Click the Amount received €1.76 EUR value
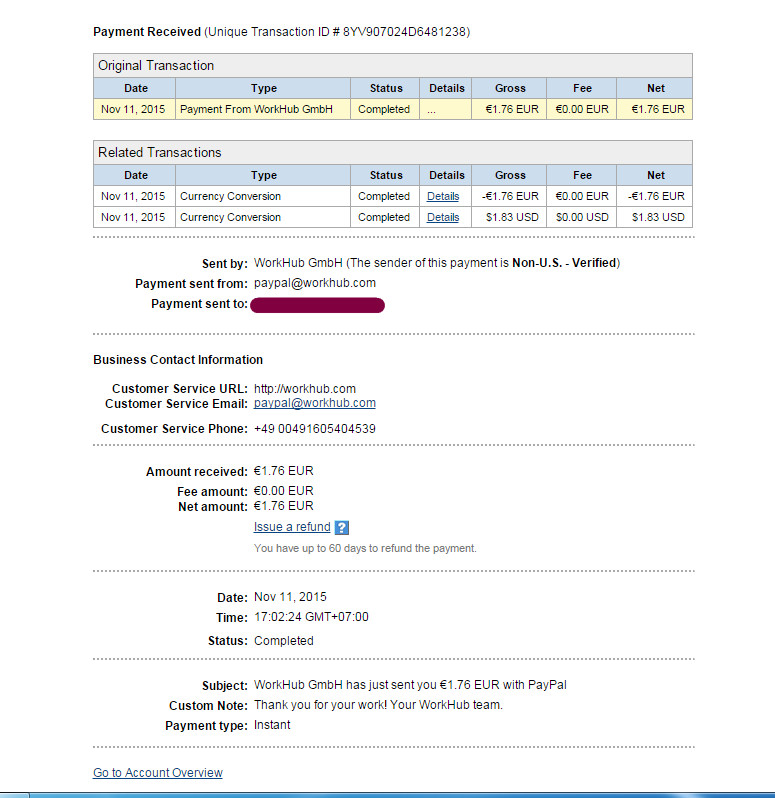 pos(283,471)
